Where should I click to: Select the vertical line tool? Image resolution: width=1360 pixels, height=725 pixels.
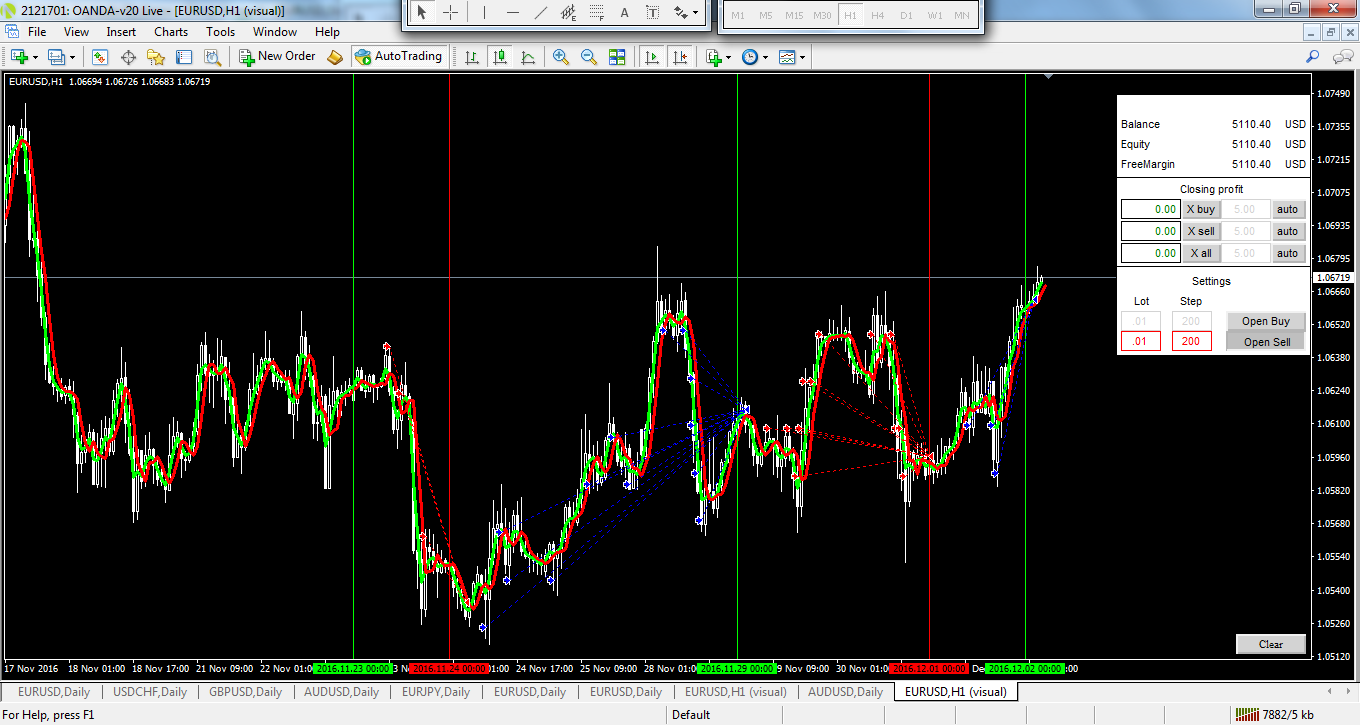[x=484, y=13]
